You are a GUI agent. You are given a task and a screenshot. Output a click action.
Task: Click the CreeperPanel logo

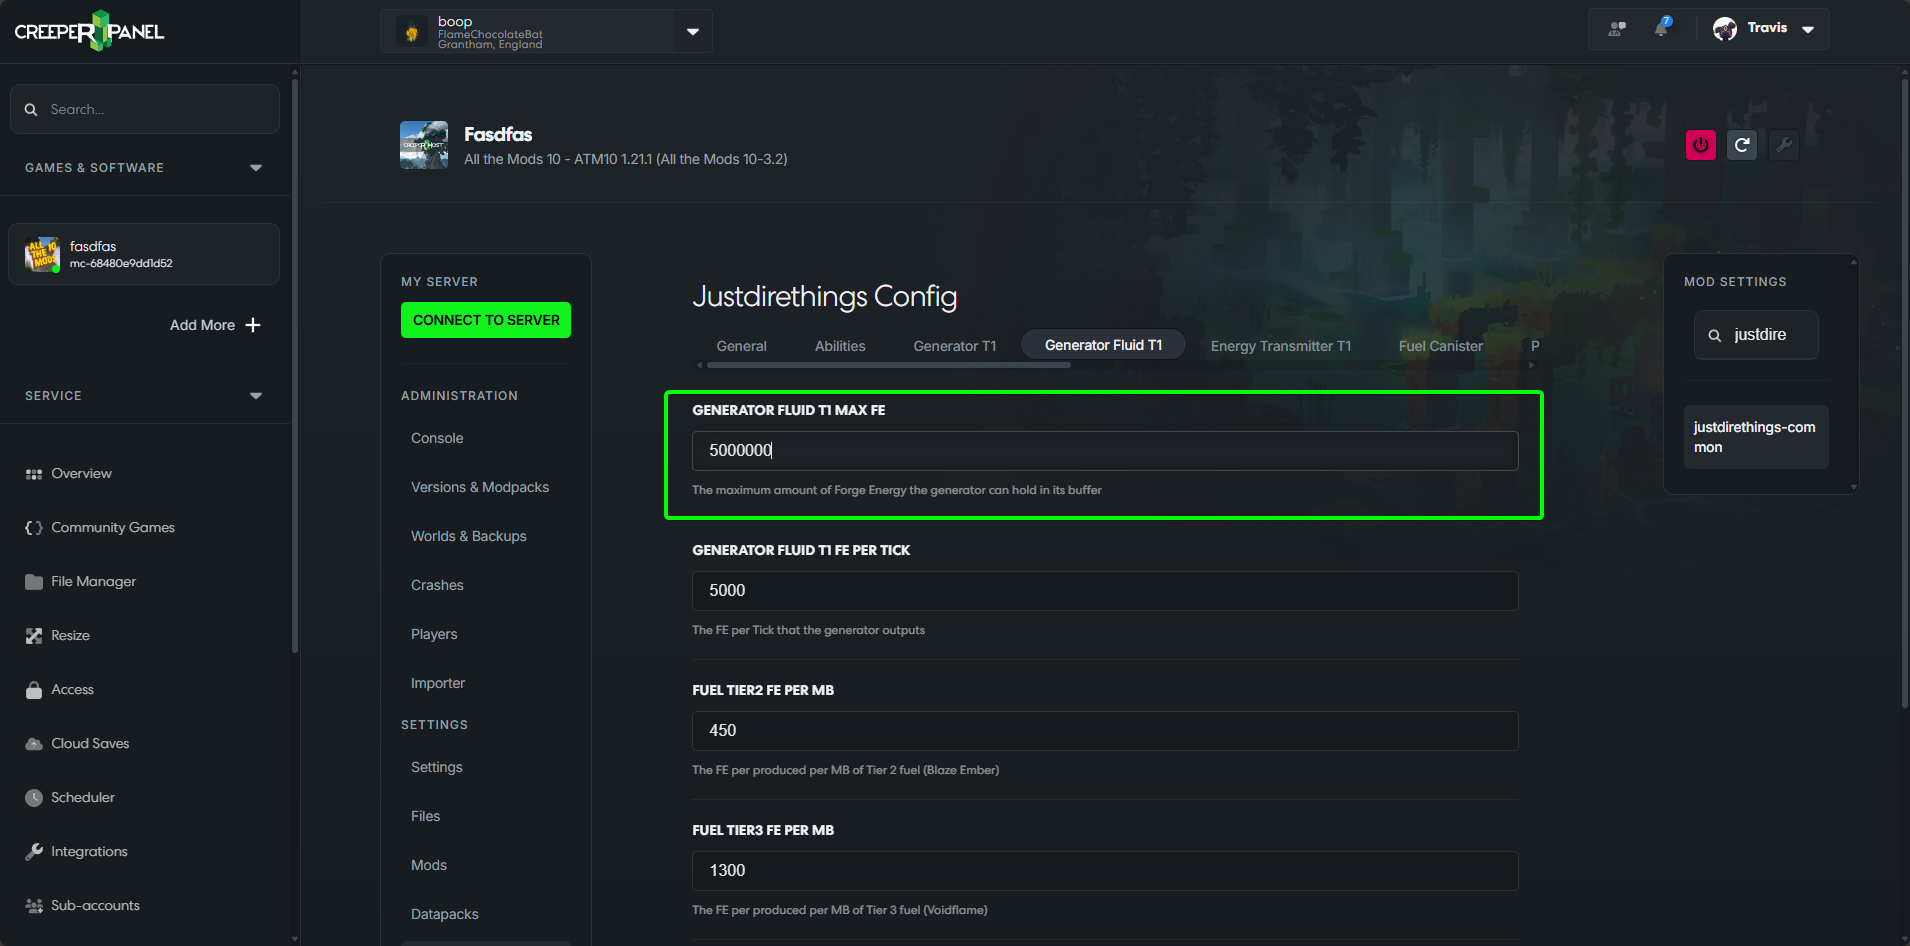click(89, 31)
